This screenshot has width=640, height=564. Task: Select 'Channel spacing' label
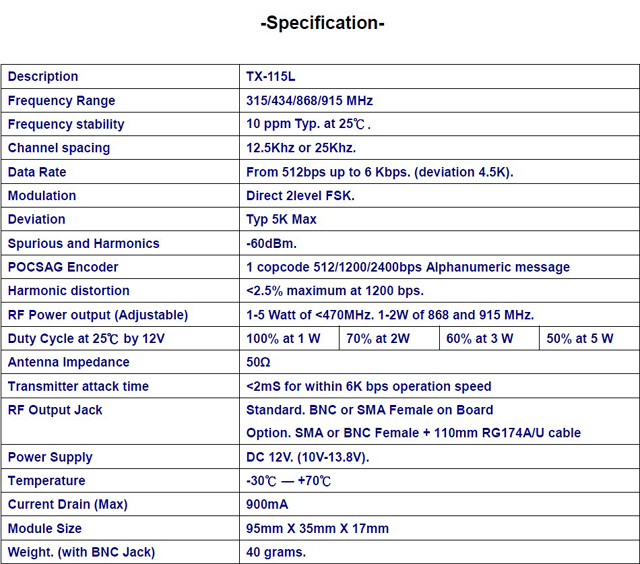59,148
